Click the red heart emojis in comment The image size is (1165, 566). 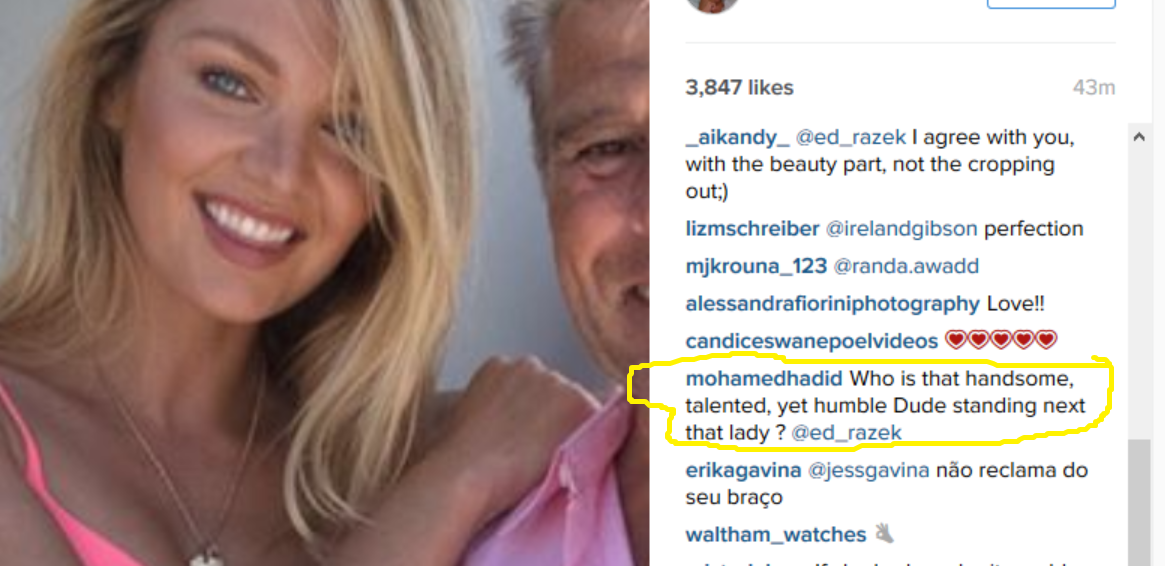[1001, 340]
